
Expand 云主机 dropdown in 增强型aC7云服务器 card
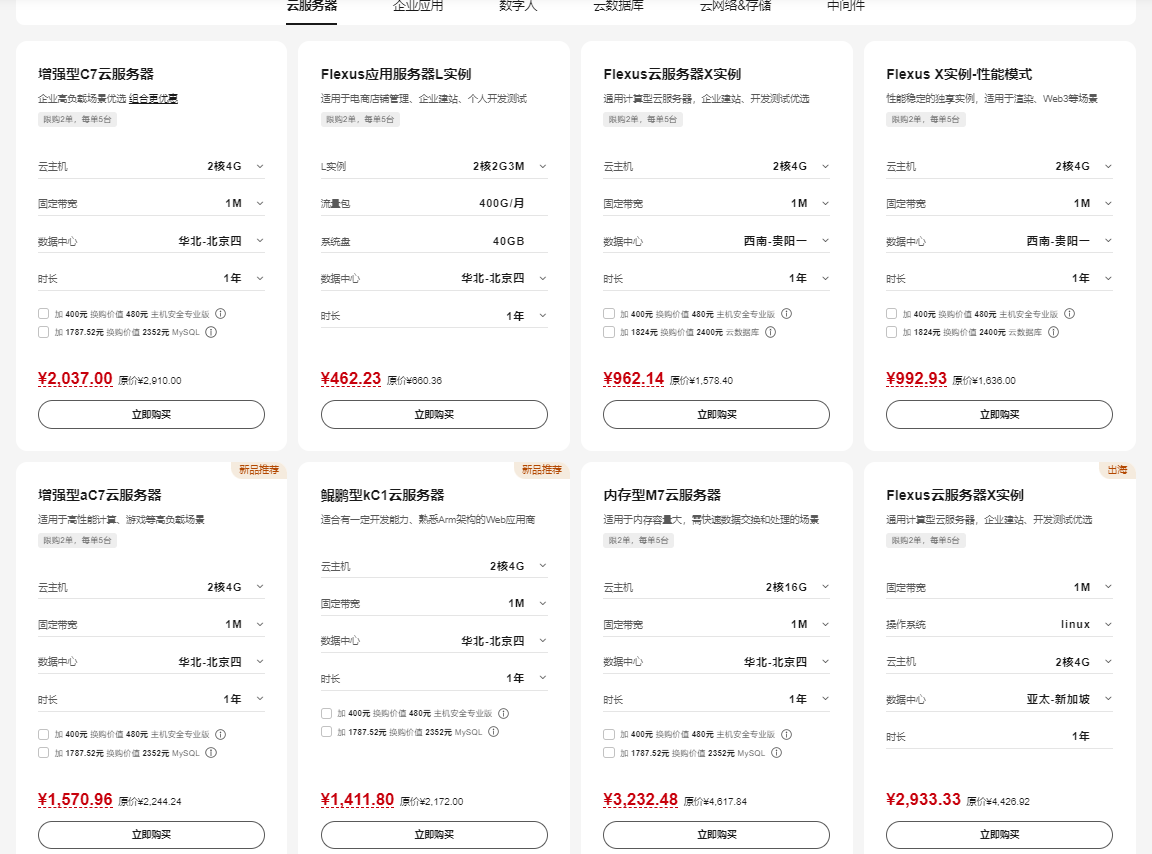tap(151, 587)
